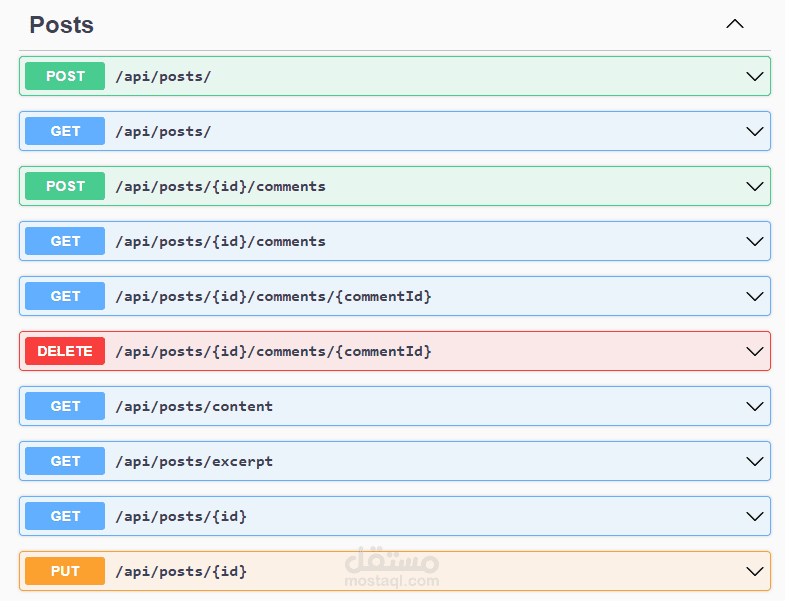Screen dimensions: 785x601
Task: Open GET comments/{commentId} endpoint path
Action: [273, 296]
